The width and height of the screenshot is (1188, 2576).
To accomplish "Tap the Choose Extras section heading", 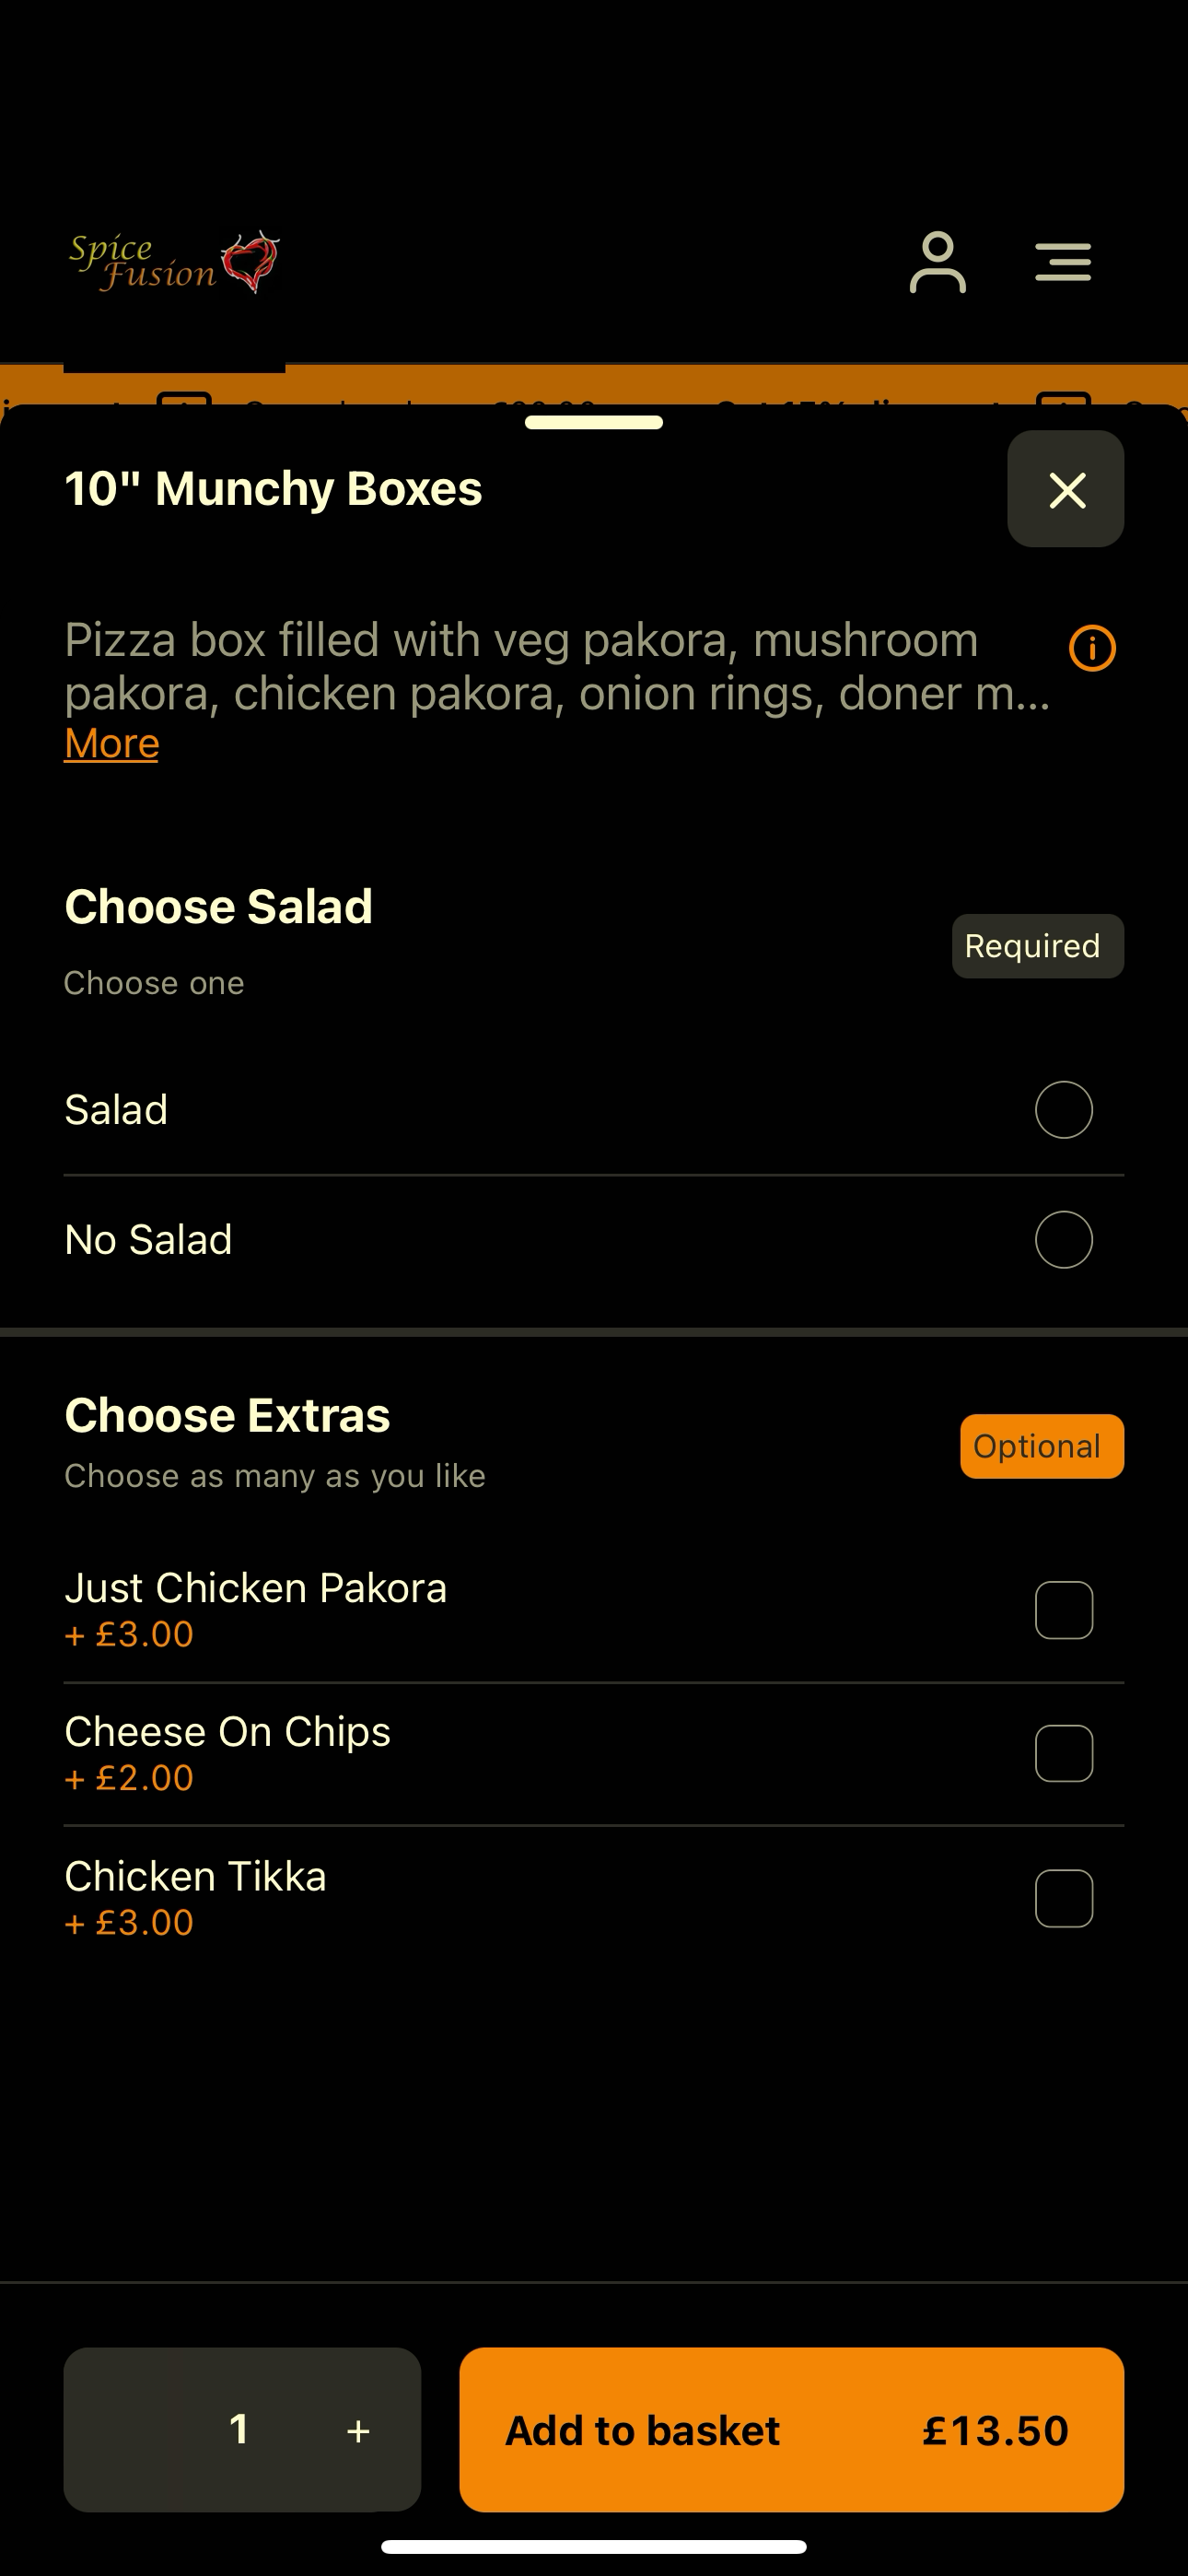I will 227,1415.
